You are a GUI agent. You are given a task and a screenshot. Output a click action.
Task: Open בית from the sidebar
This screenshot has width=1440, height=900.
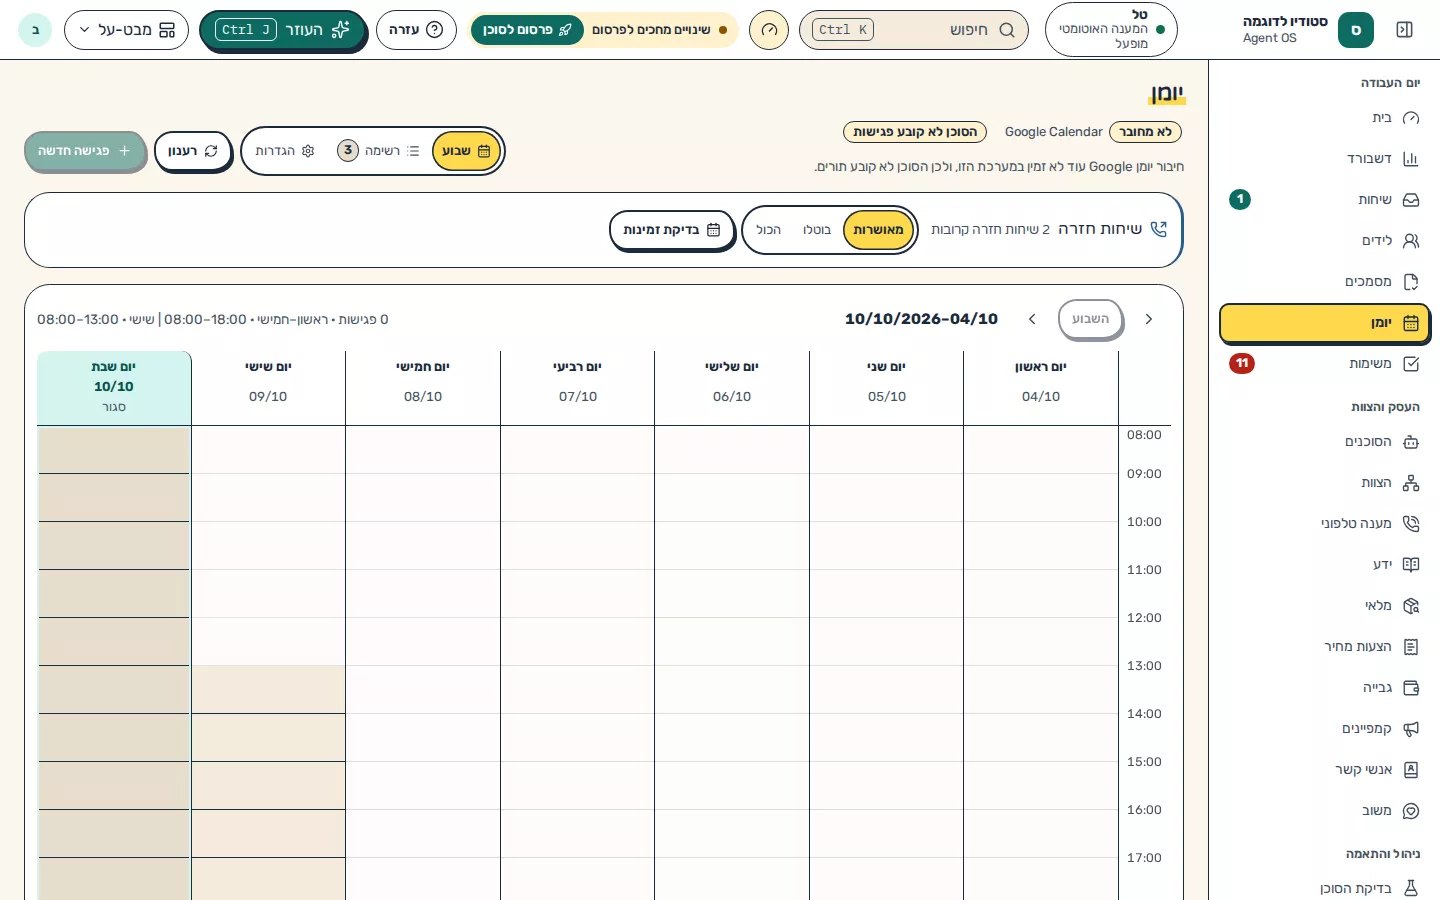[x=1324, y=118]
